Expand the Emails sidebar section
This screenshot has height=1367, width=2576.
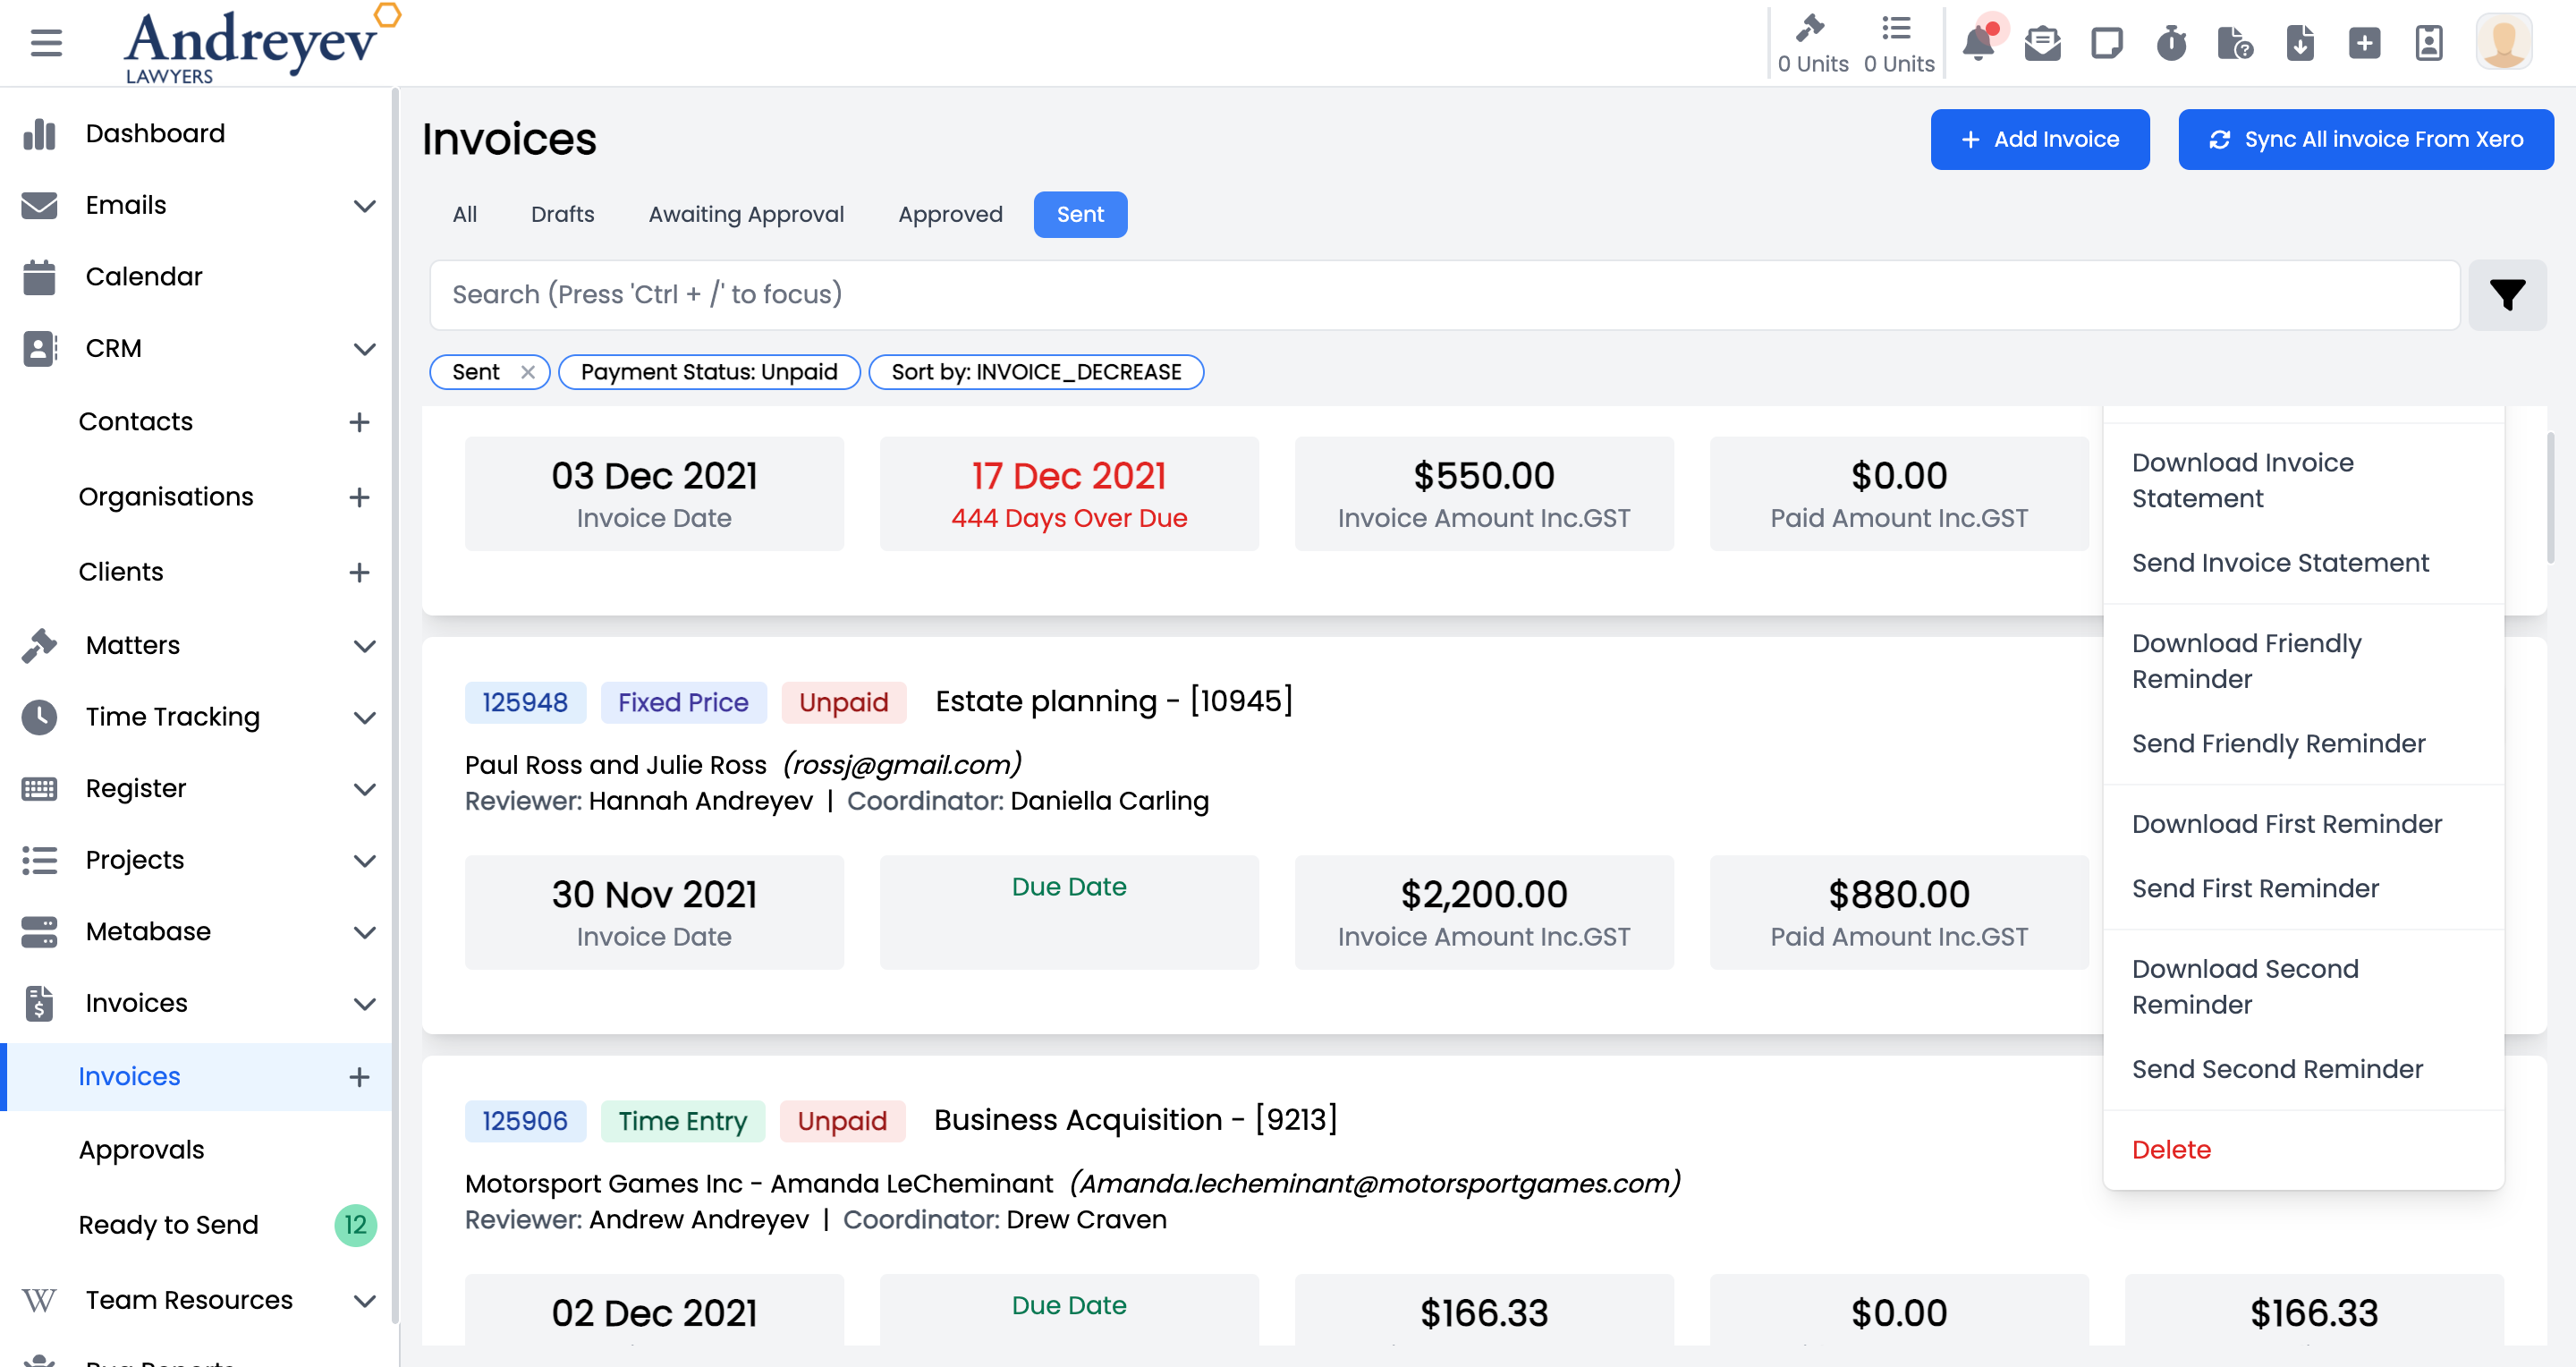365,206
